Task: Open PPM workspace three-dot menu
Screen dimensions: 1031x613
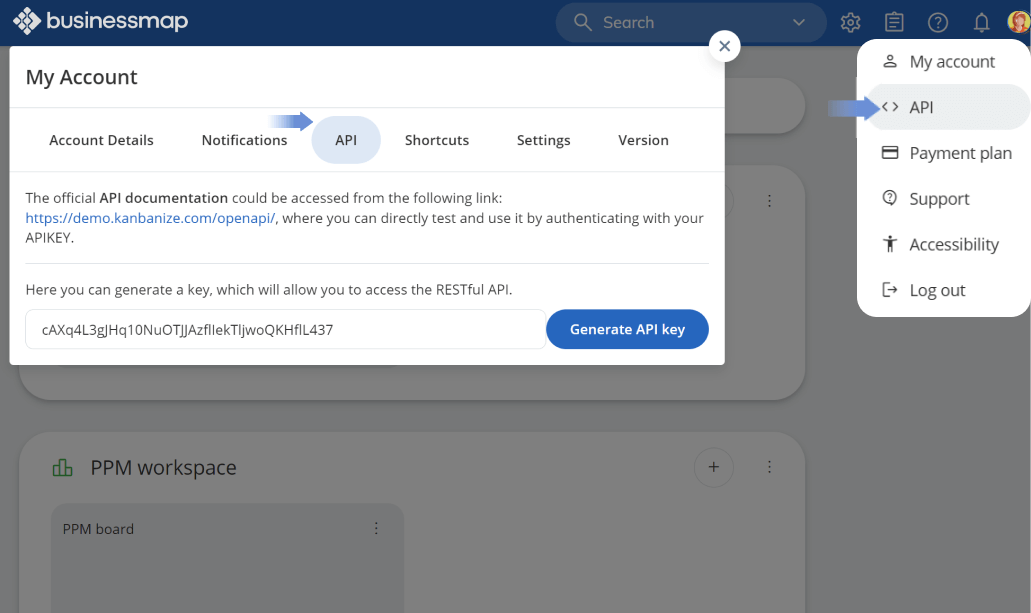Action: tap(769, 467)
